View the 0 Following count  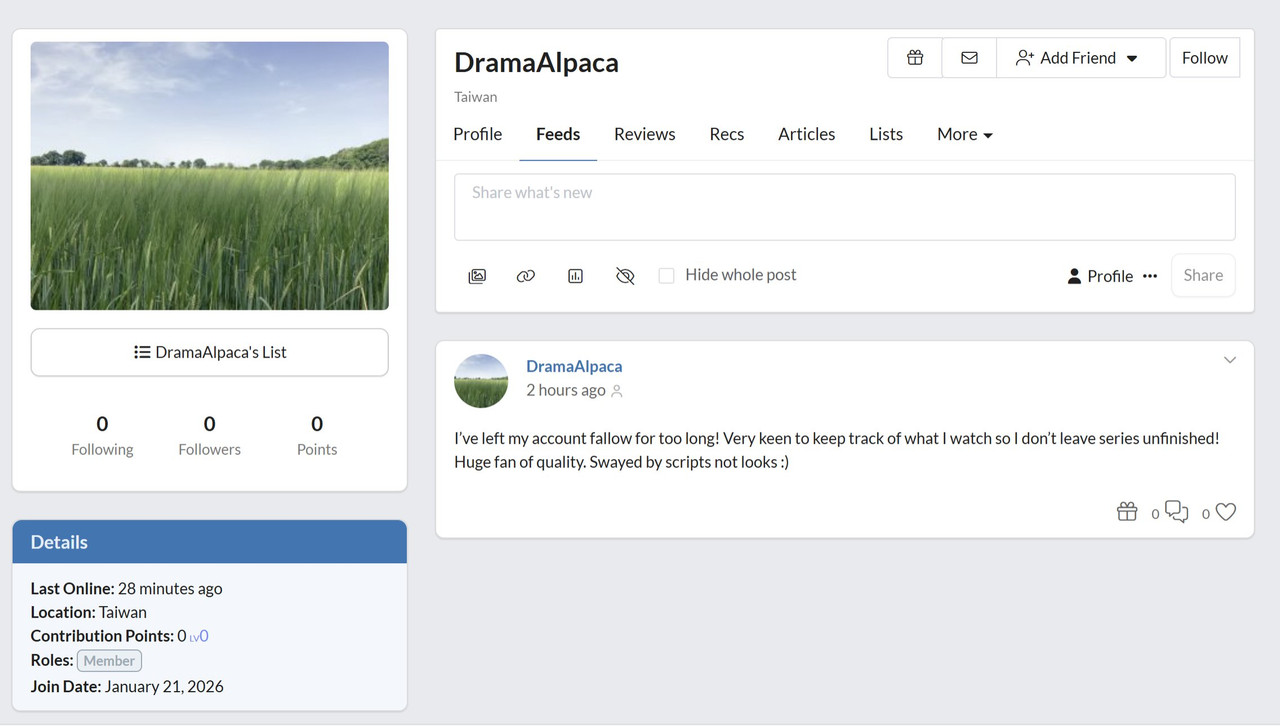click(102, 435)
